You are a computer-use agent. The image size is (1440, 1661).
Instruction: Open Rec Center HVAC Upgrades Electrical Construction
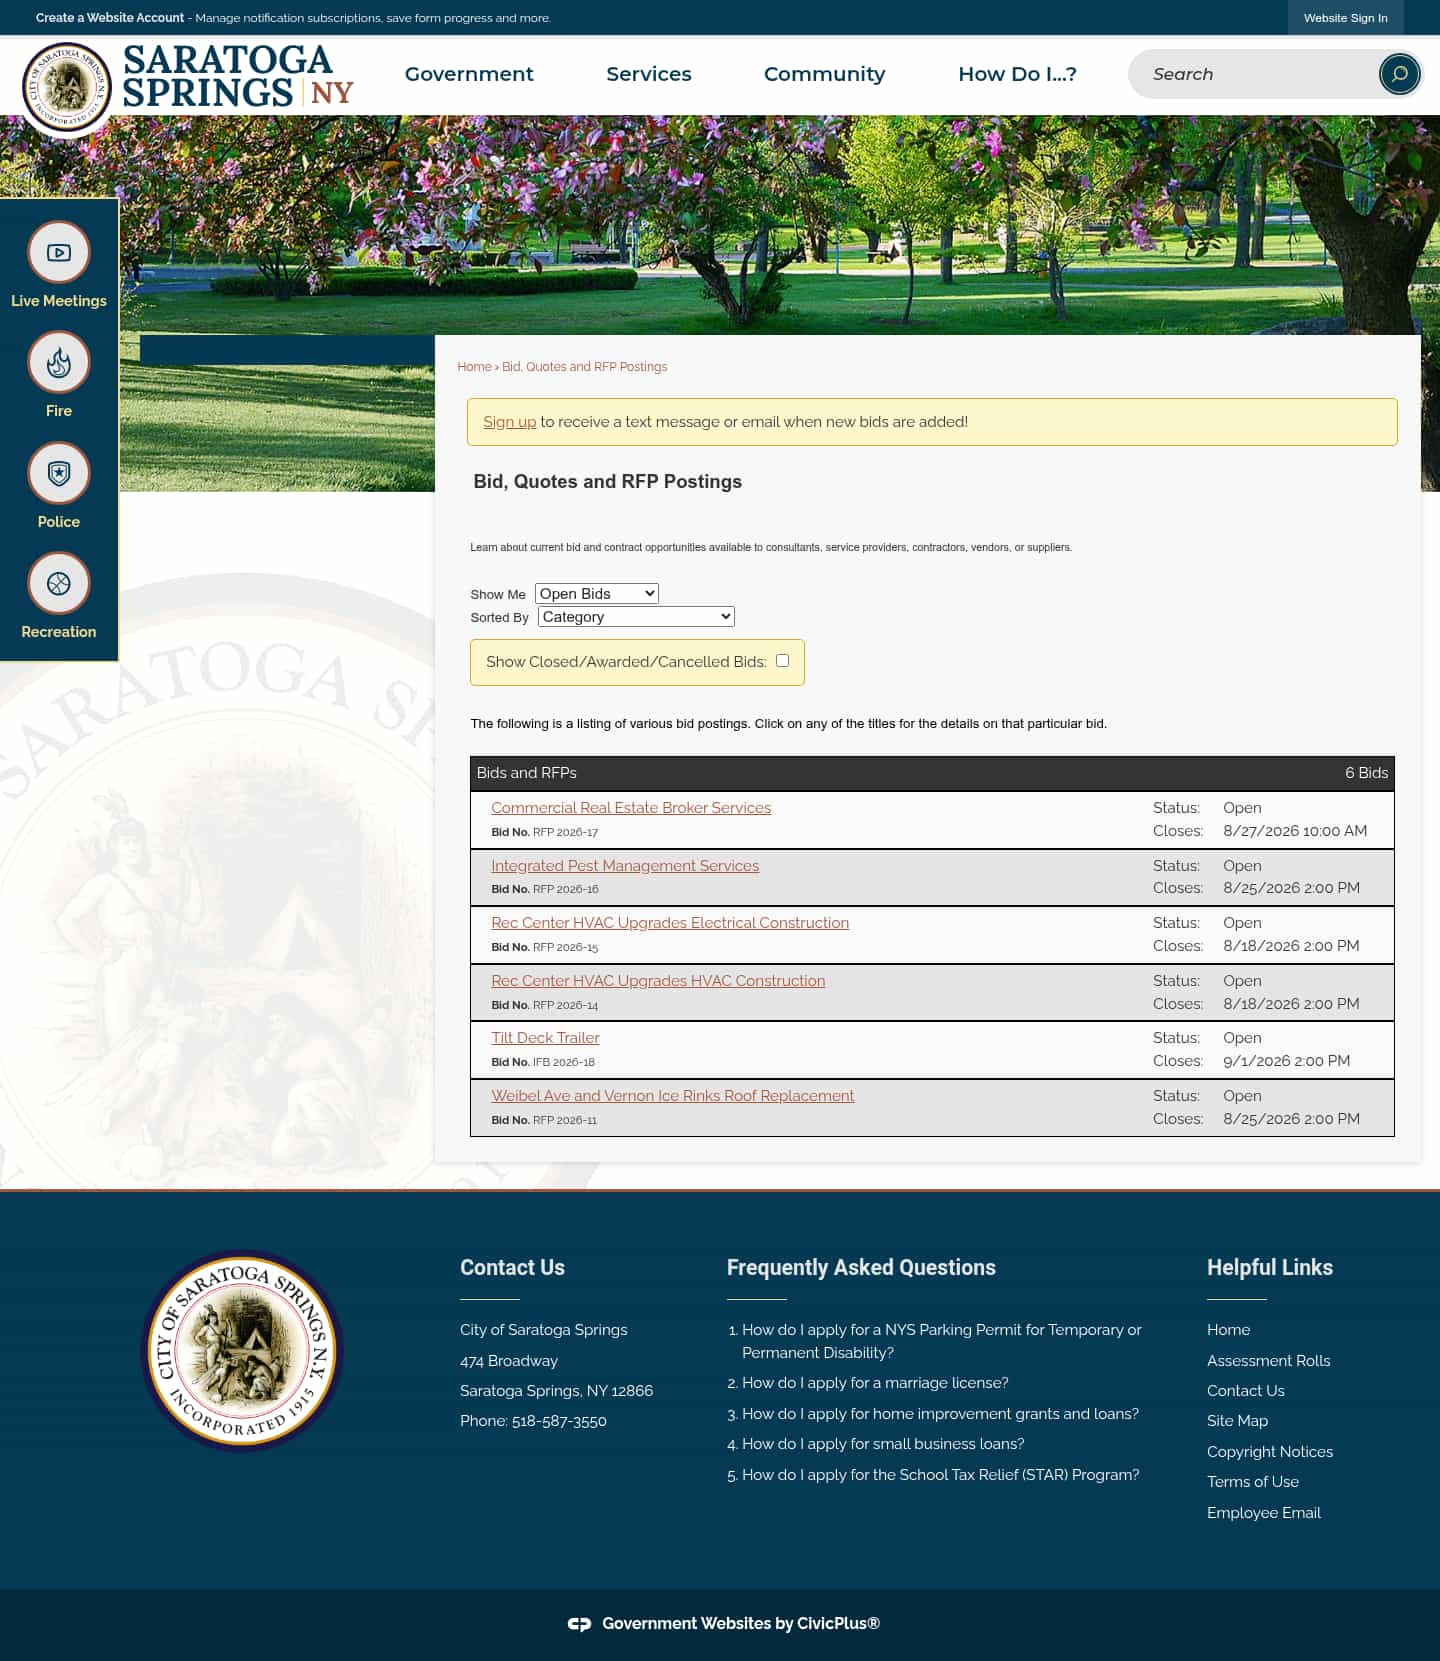pyautogui.click(x=670, y=923)
